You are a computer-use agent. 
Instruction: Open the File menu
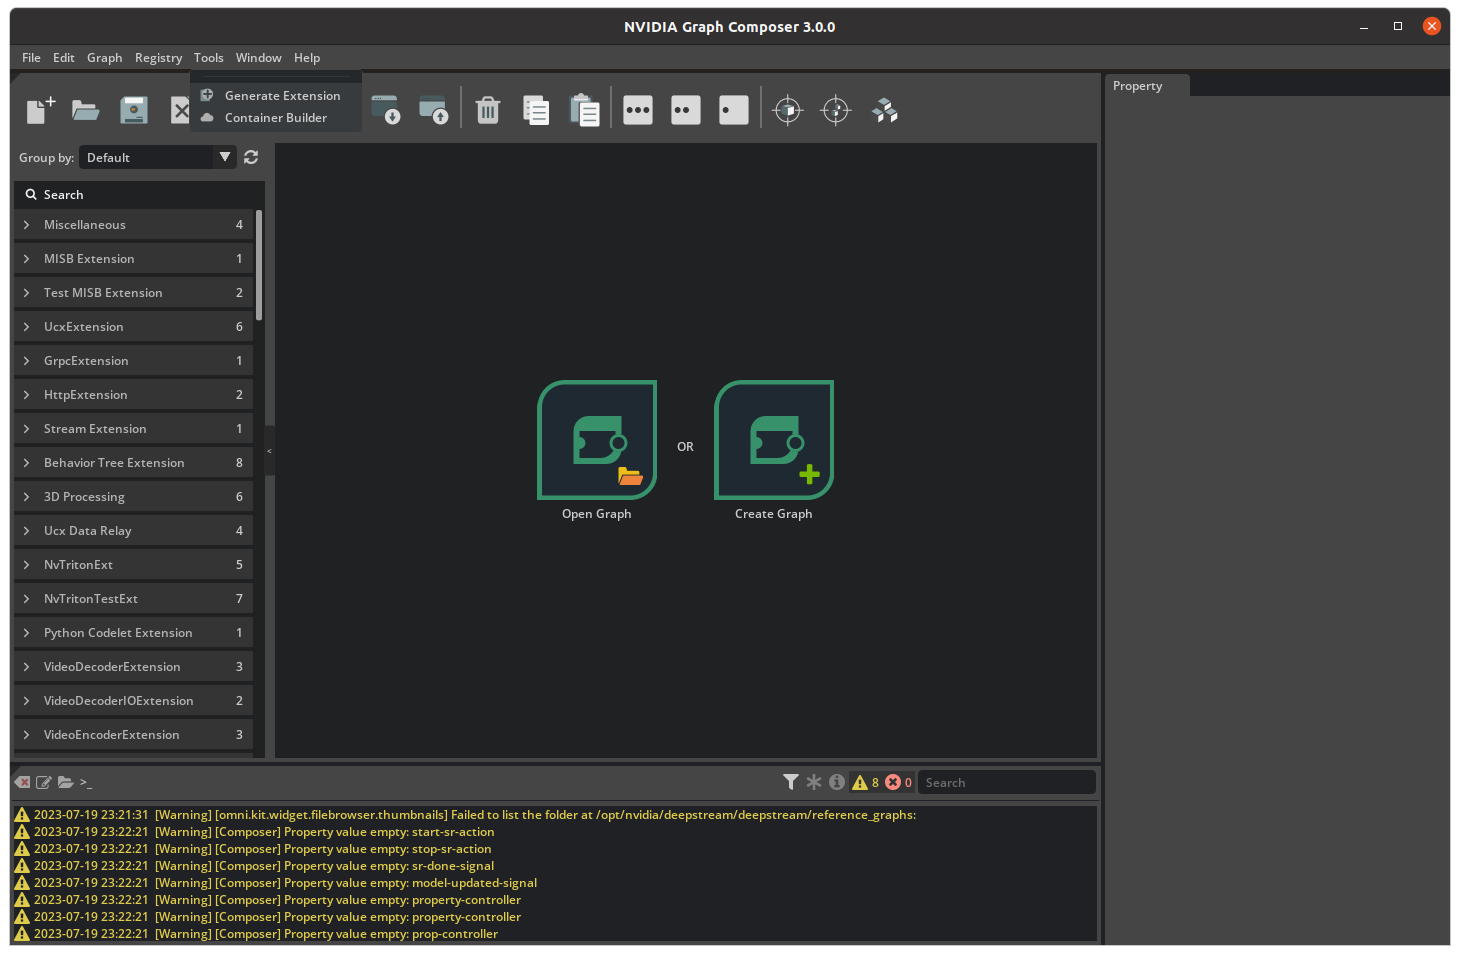(31, 58)
